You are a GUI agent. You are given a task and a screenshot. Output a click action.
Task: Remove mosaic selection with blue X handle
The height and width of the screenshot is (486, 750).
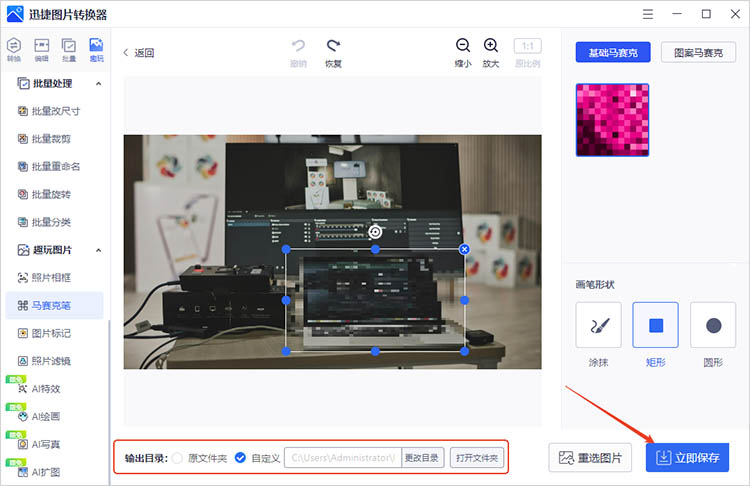[464, 249]
